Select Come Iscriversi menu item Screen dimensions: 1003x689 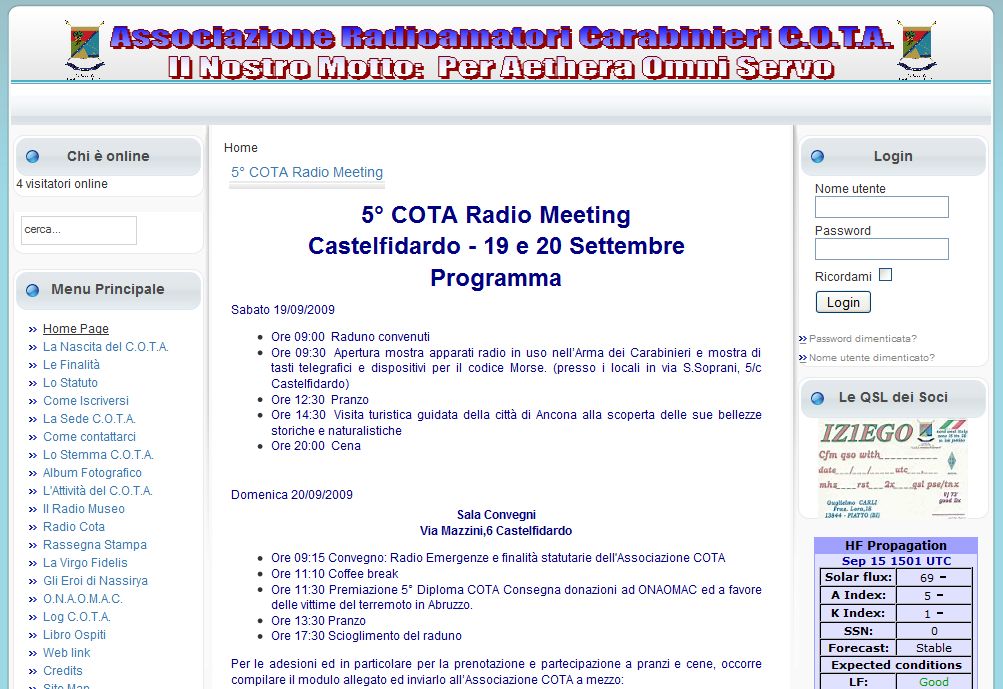[x=86, y=400]
